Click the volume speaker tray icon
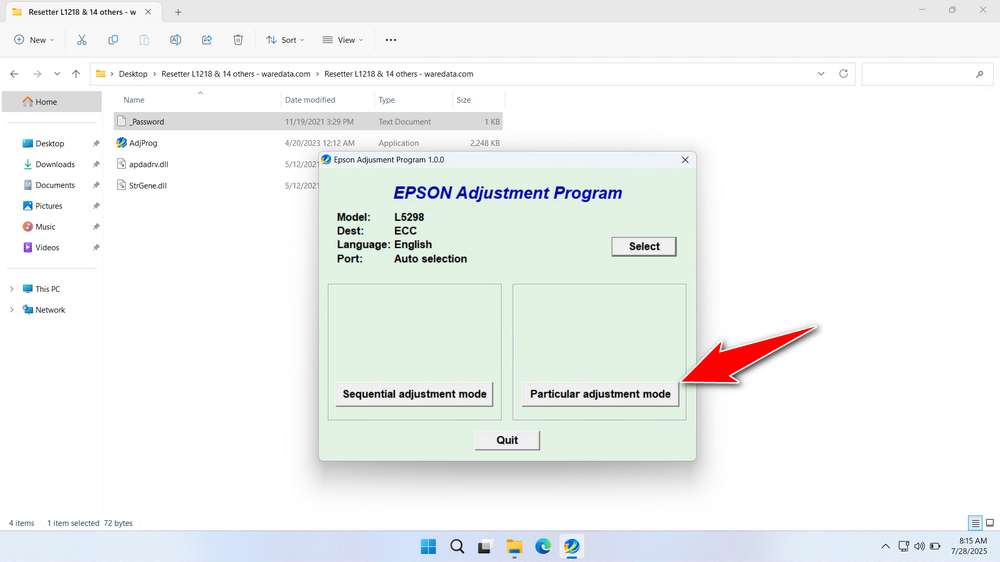This screenshot has height=562, width=1000. point(919,546)
